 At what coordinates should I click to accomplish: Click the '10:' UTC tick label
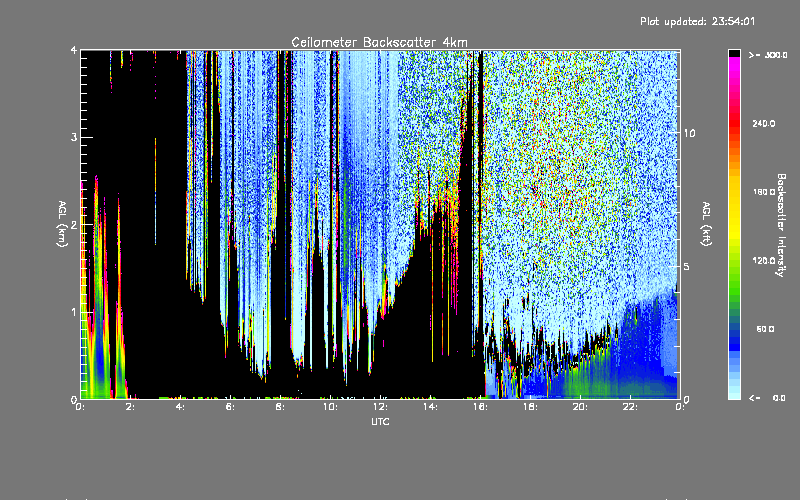pyautogui.click(x=331, y=407)
